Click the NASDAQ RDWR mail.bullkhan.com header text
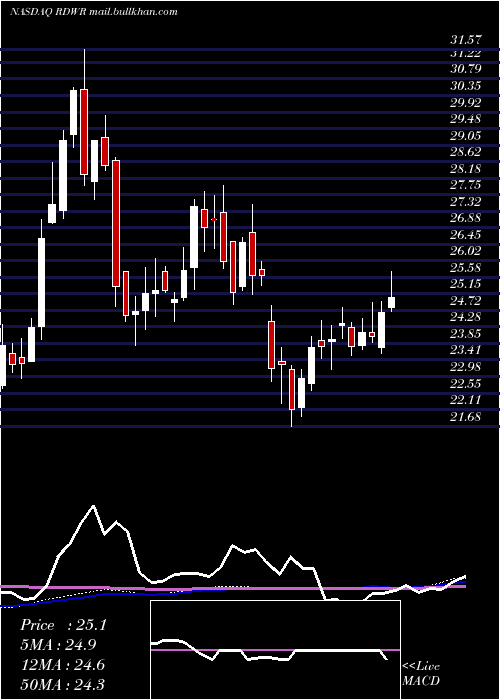 (93, 12)
